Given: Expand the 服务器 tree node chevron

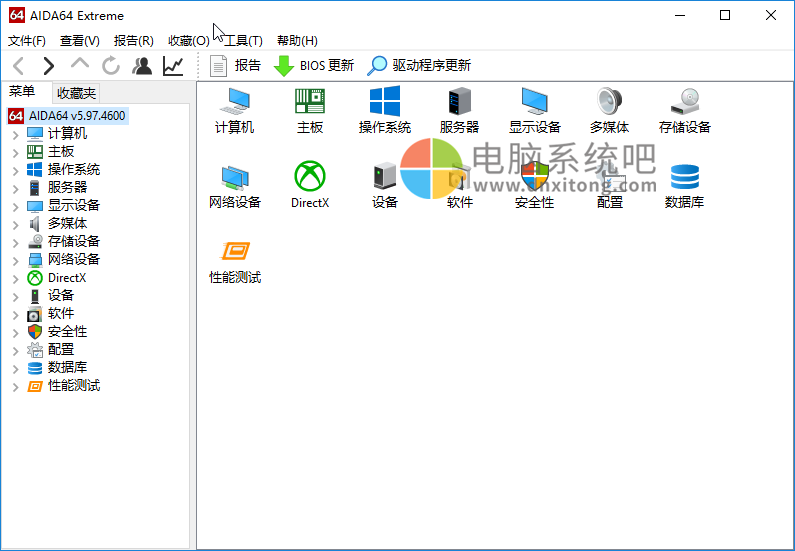Looking at the screenshot, I should [x=16, y=189].
